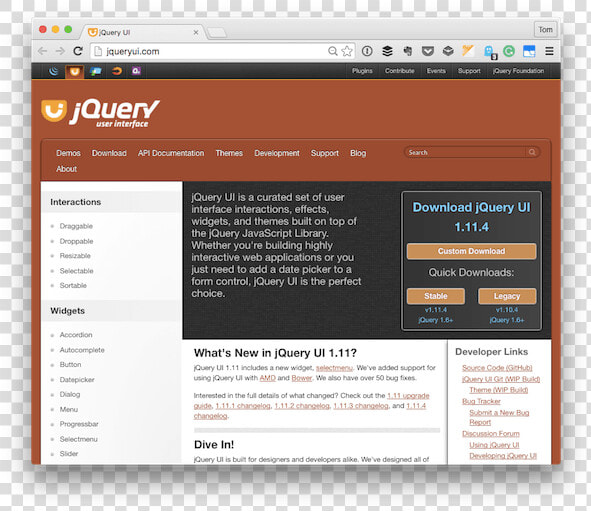Open the Bug Tracker developer link
The image size is (591, 511).
(481, 401)
